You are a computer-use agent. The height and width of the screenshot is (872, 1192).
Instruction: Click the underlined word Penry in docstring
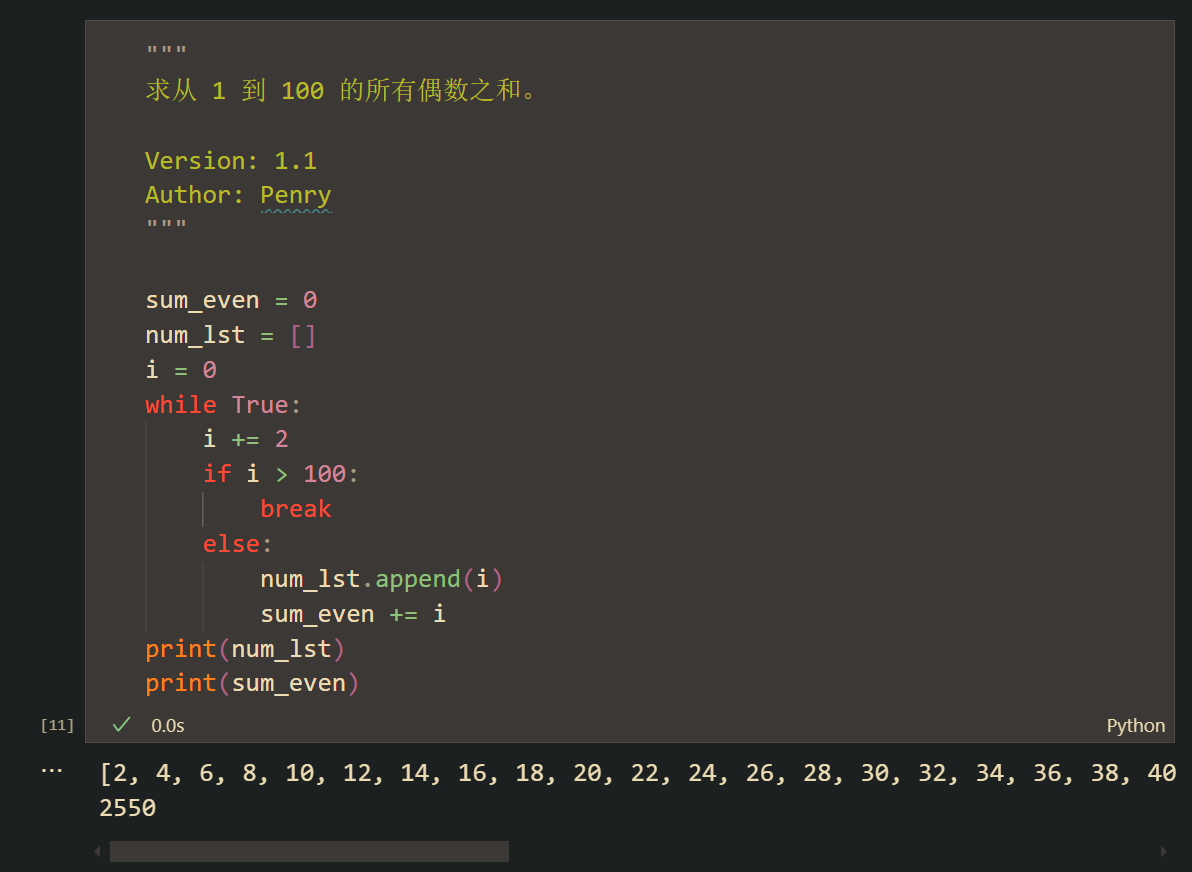pos(295,195)
